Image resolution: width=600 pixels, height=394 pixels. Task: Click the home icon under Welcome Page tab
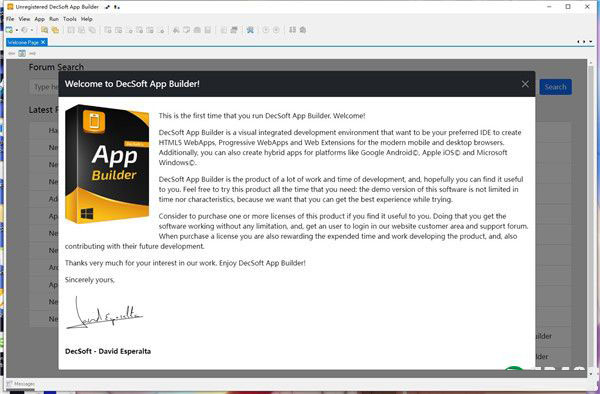tap(22, 53)
